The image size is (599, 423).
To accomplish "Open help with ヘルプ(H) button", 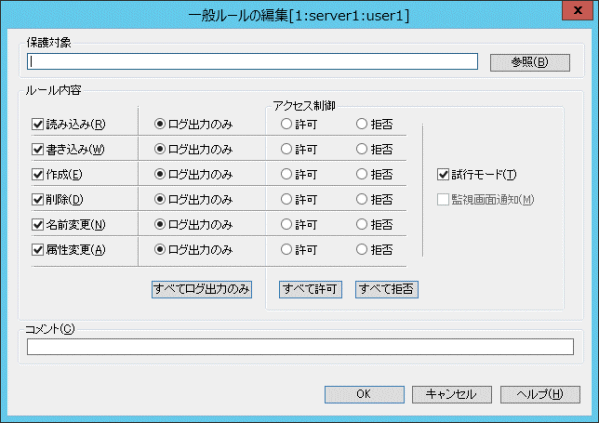I will (x=540, y=394).
